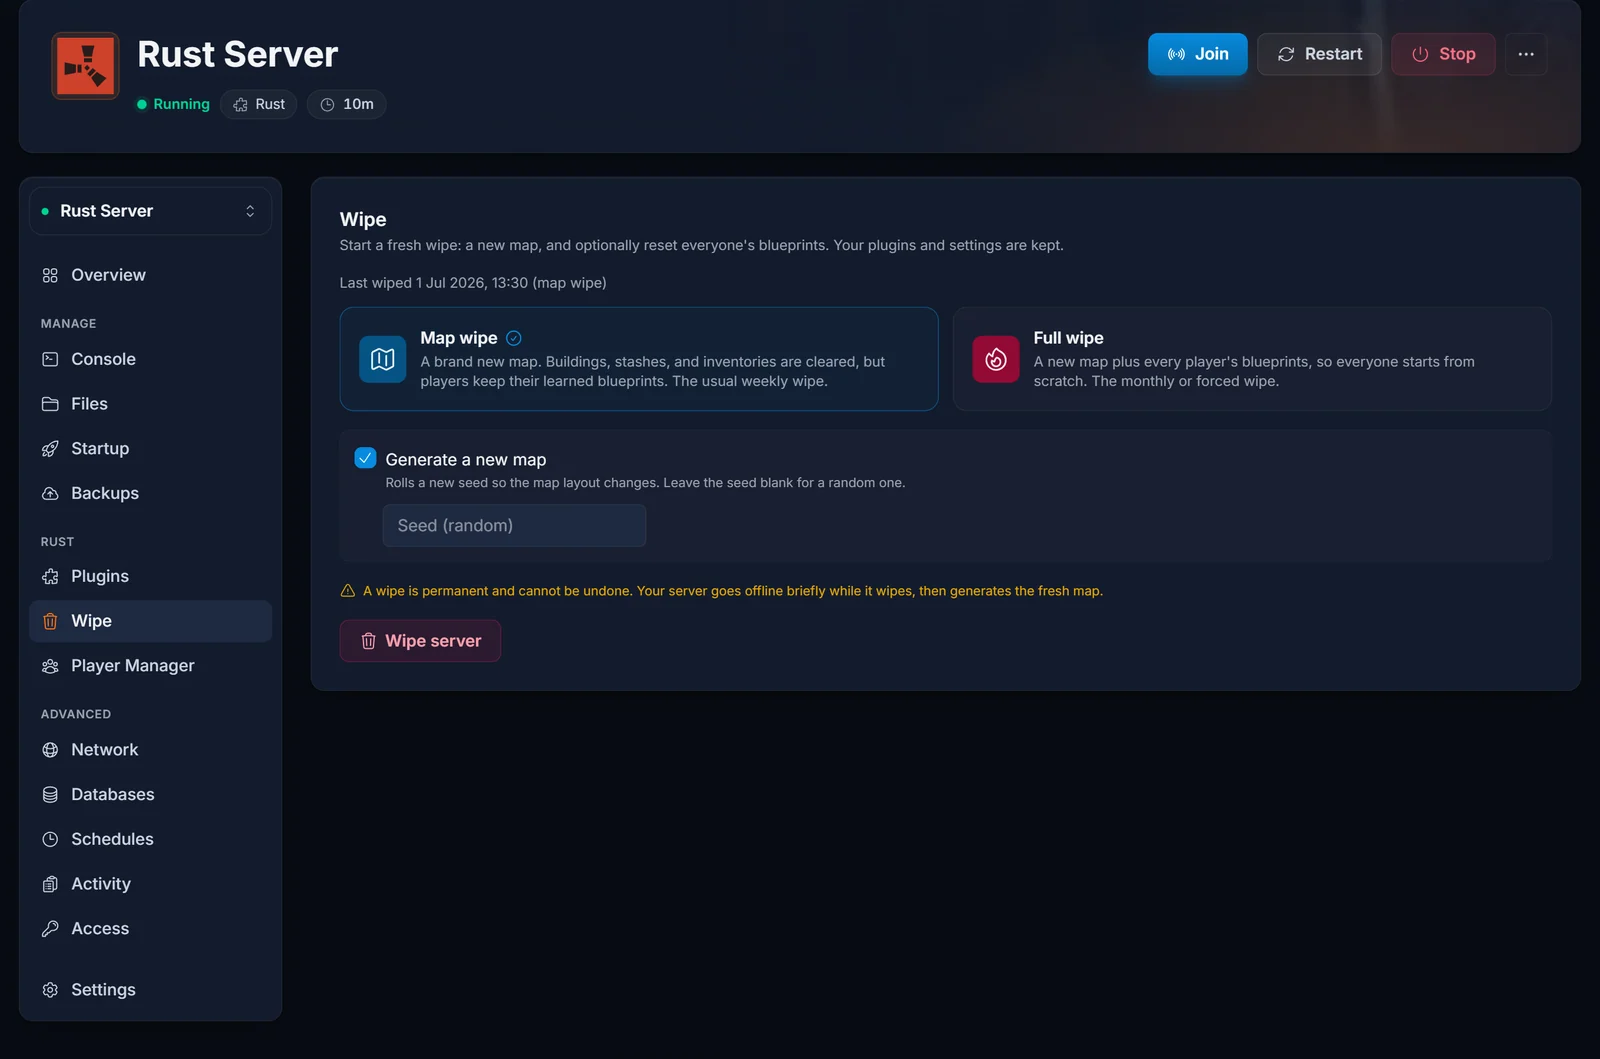Open the Startup section
Screen dimensions: 1600x1059
(x=150, y=449)
